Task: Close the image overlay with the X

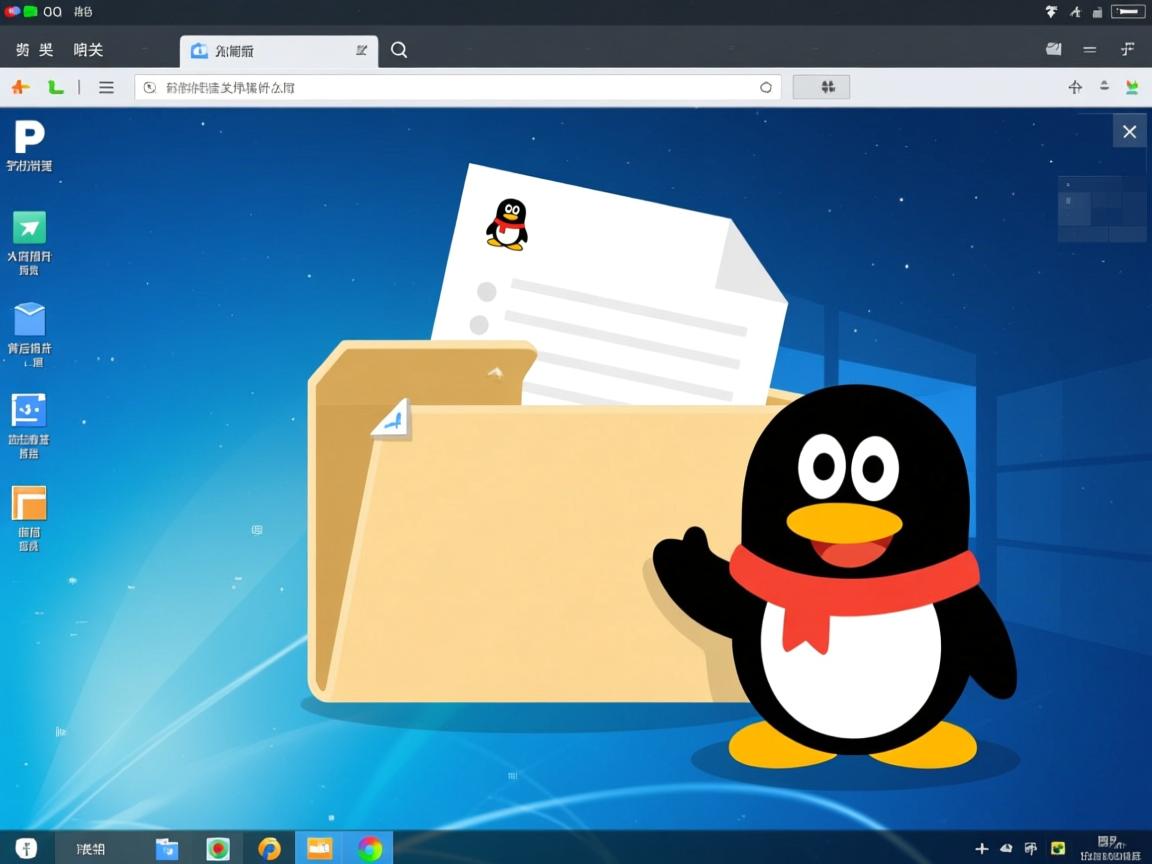Action: point(1129,132)
